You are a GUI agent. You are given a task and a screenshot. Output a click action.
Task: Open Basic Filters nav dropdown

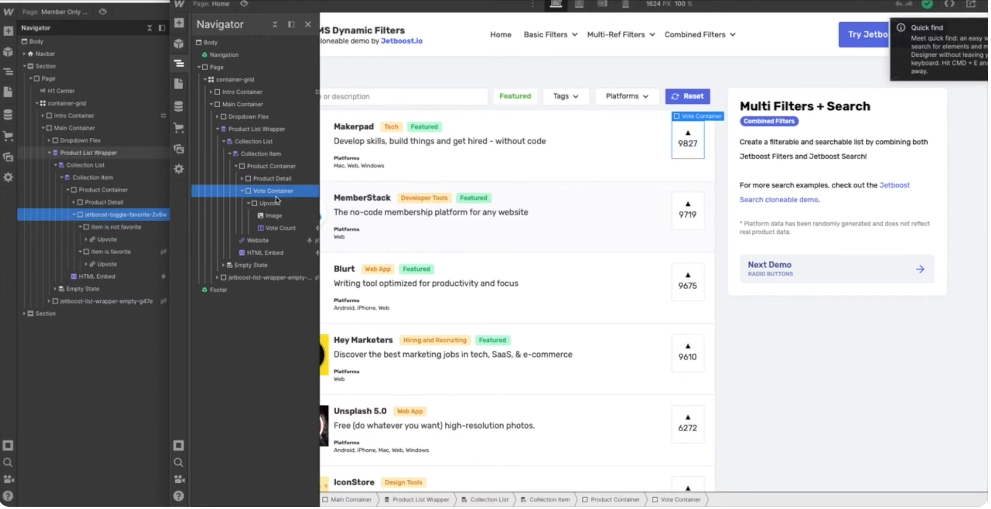coord(550,35)
